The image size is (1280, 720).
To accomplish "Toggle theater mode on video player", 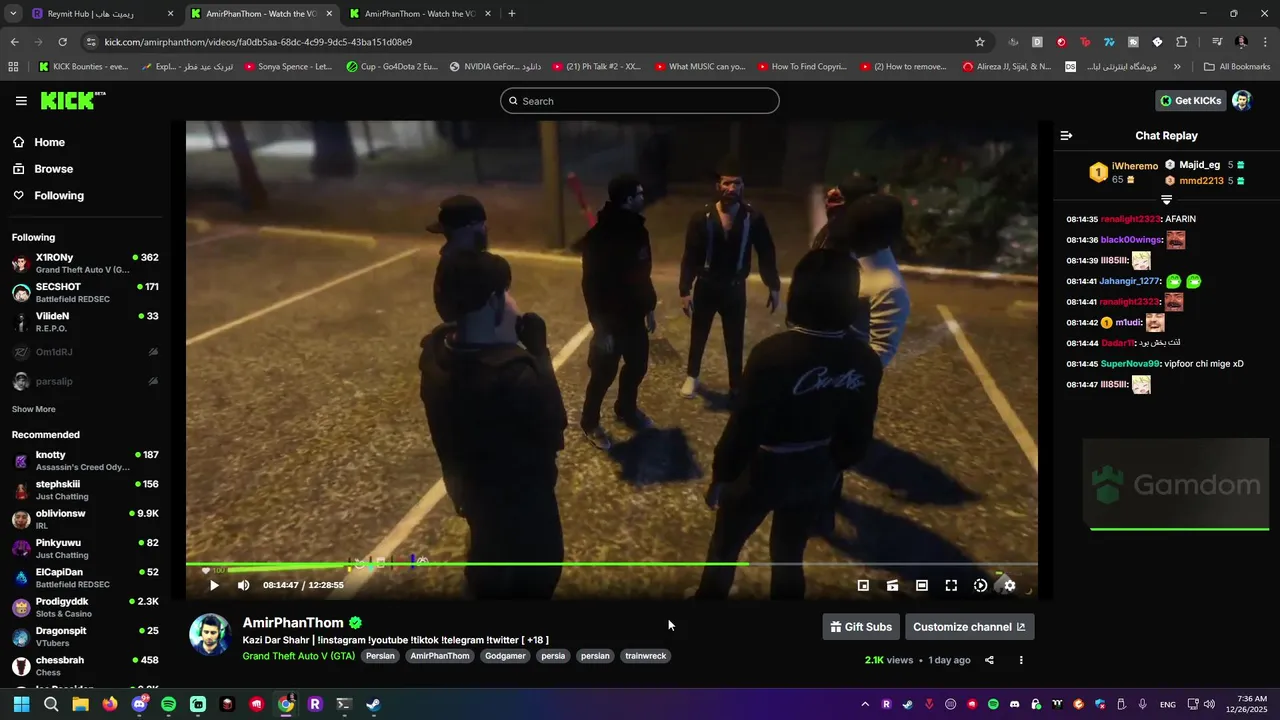I will click(921, 585).
